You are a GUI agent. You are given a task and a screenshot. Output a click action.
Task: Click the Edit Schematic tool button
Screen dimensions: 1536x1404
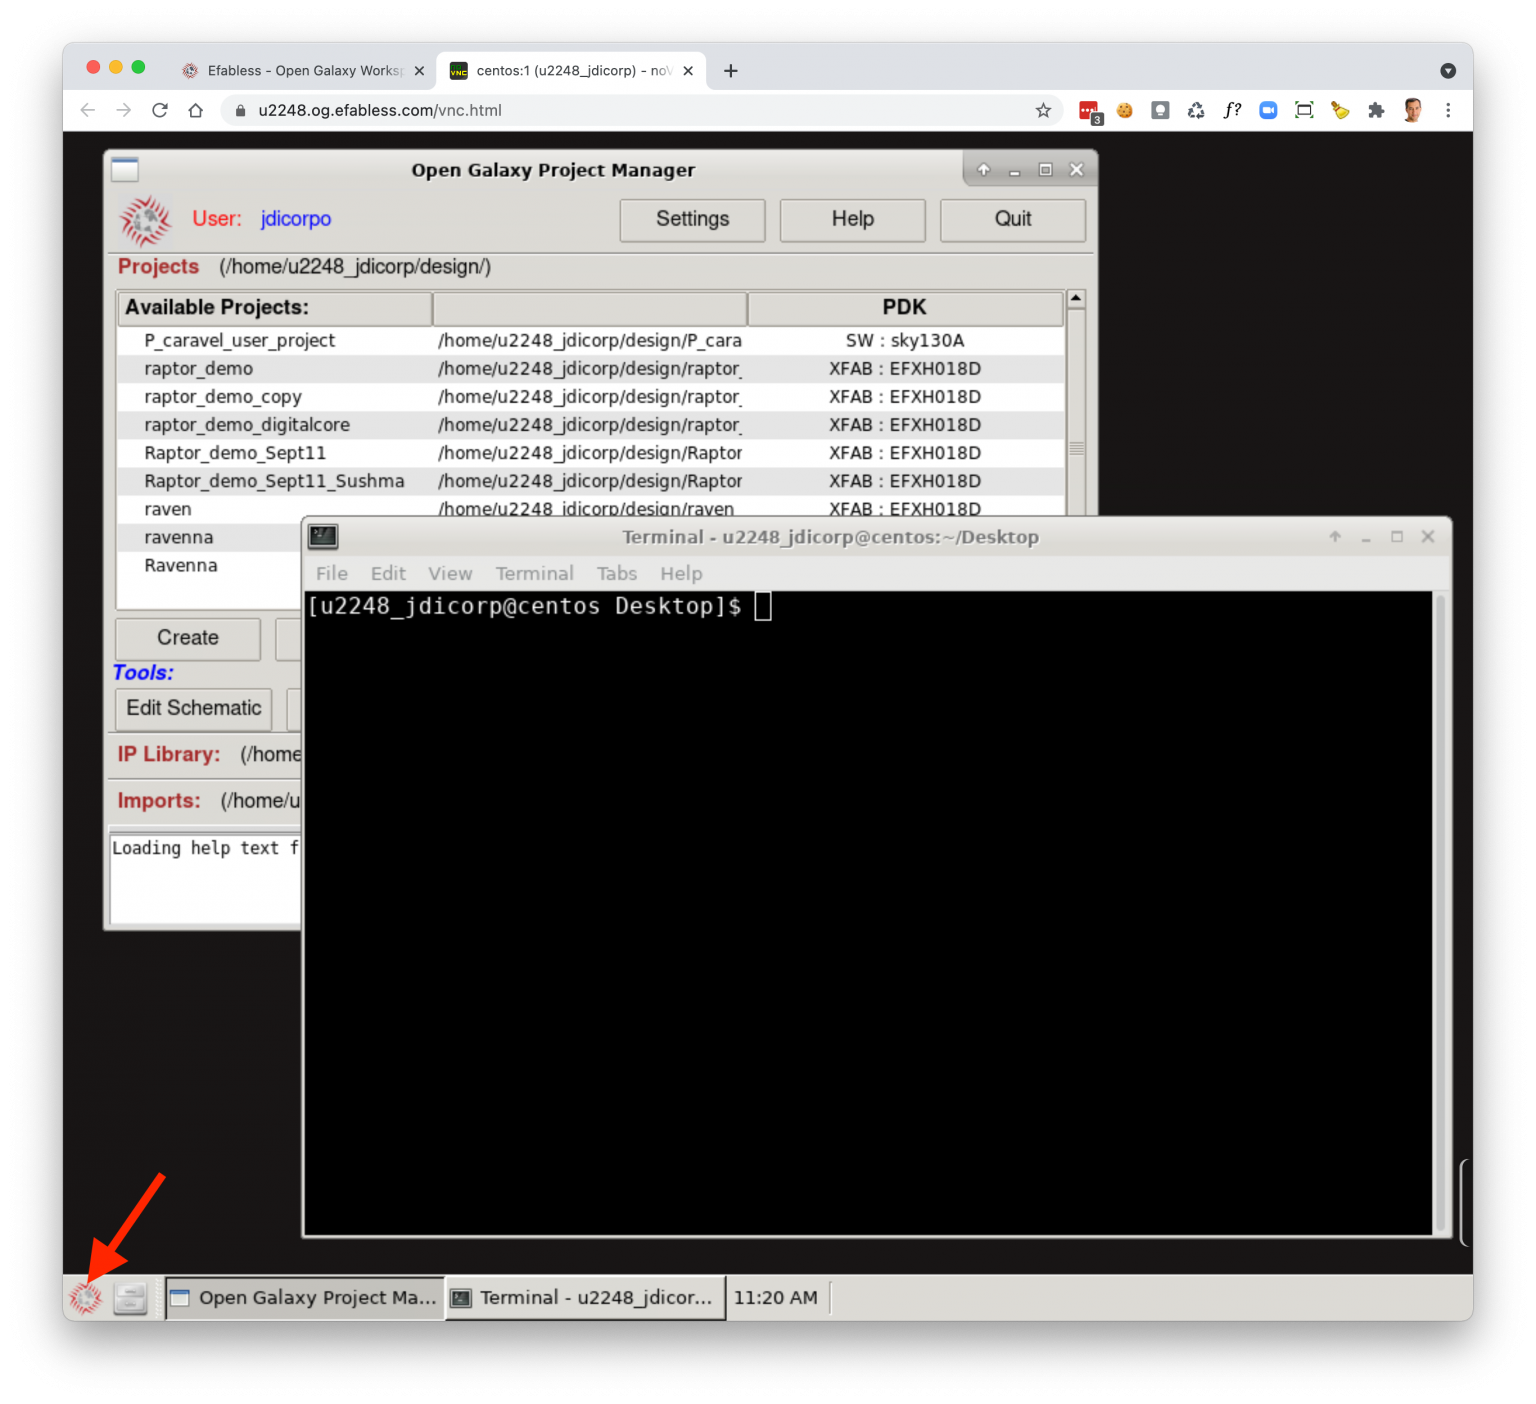coord(194,708)
